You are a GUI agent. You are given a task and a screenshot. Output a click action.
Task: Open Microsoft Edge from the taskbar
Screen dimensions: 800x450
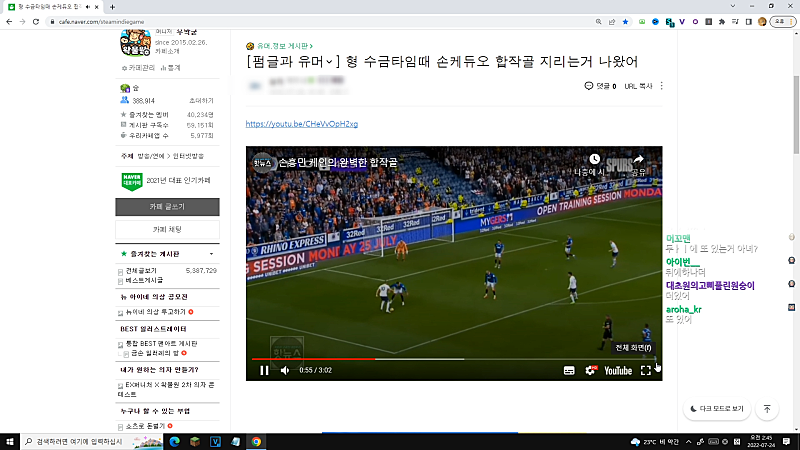(174, 442)
